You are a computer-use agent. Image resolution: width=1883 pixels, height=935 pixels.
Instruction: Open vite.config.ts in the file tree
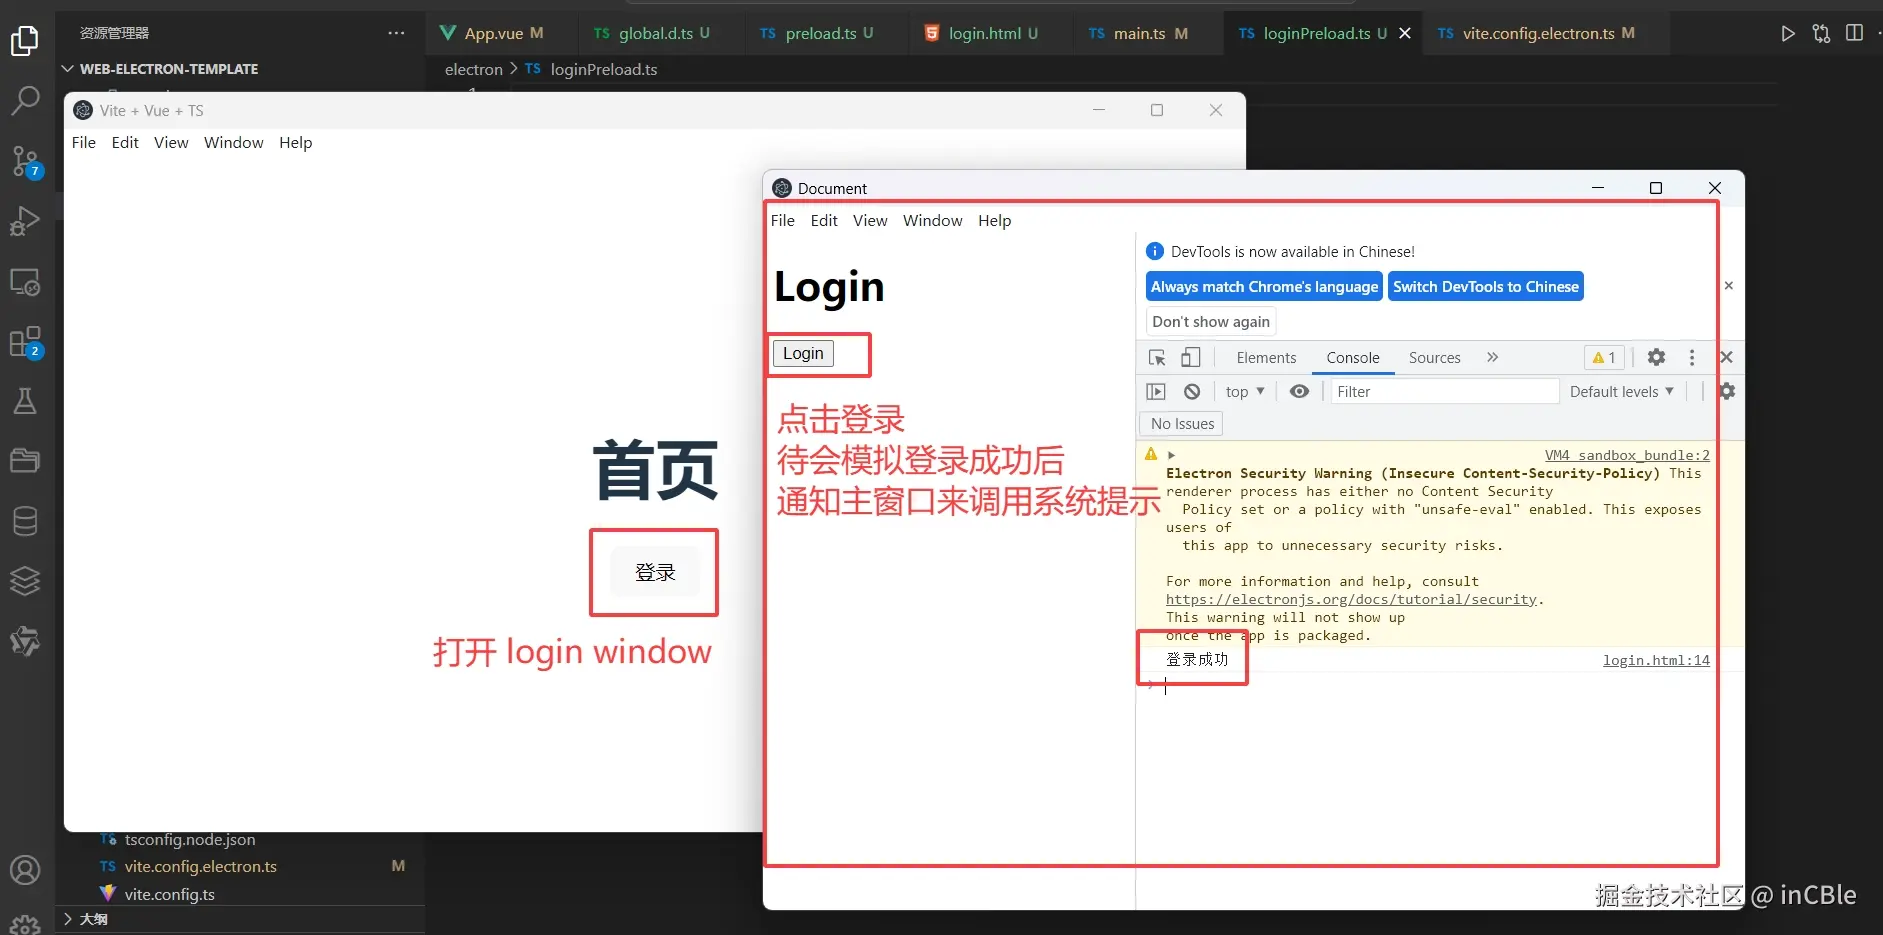169,894
